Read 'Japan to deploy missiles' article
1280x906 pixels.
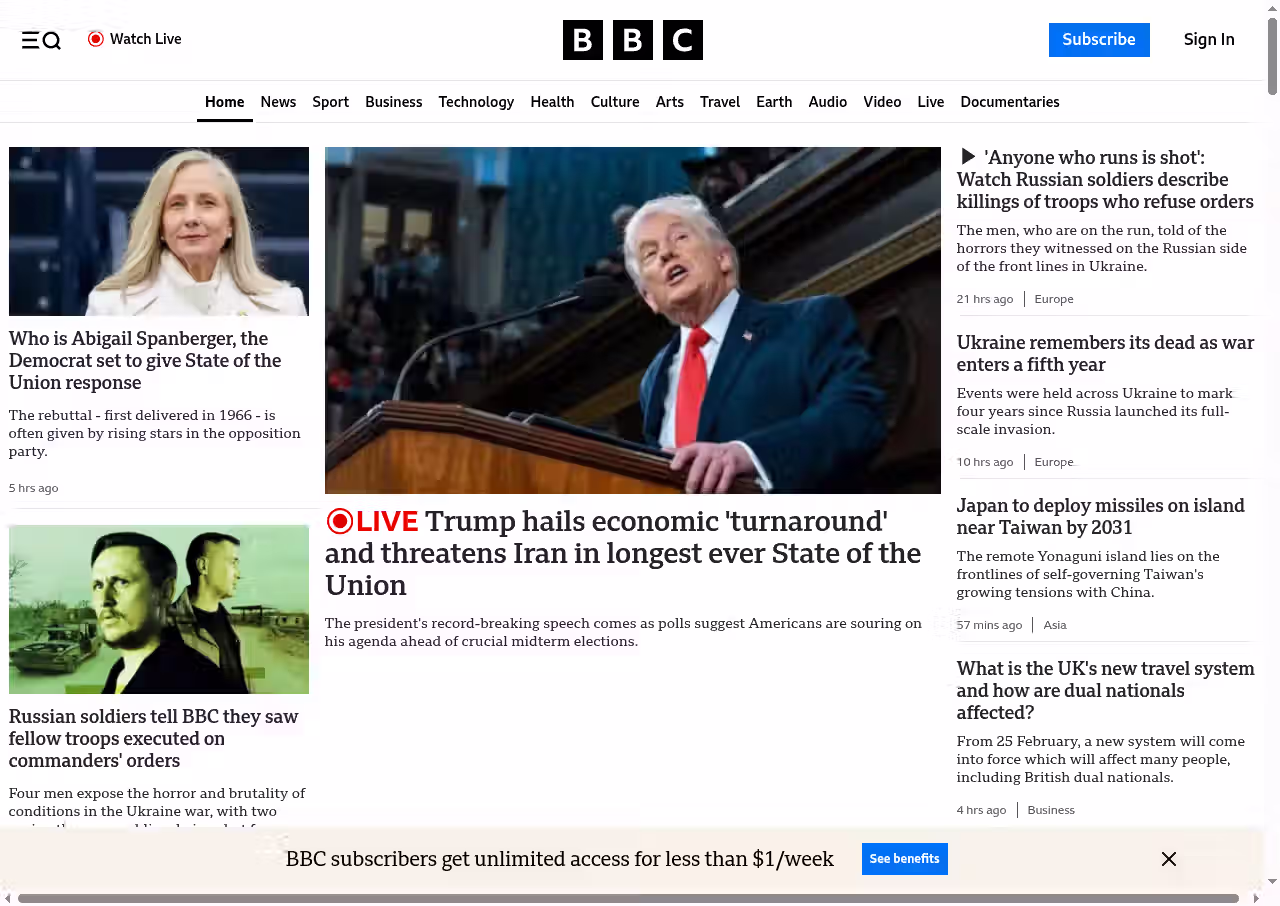(x=1100, y=516)
